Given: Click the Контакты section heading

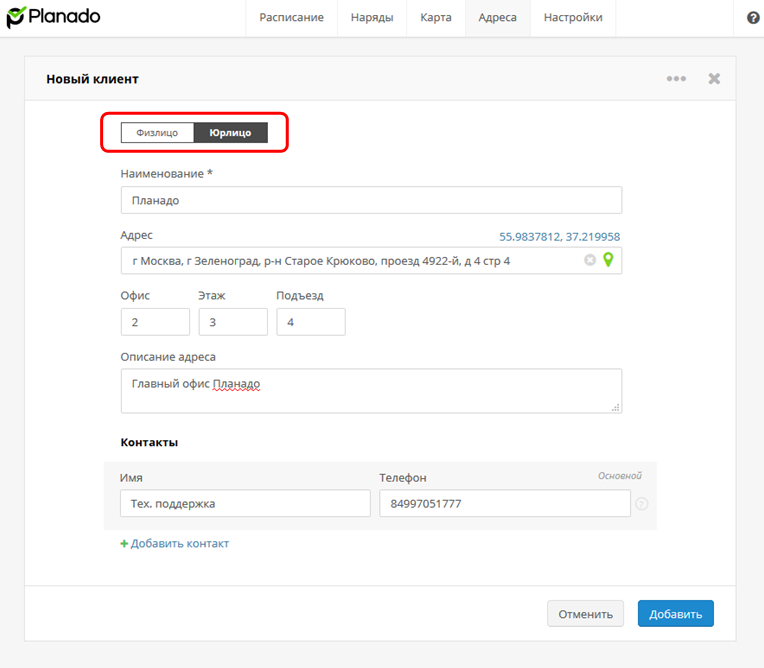Looking at the screenshot, I should [149, 442].
